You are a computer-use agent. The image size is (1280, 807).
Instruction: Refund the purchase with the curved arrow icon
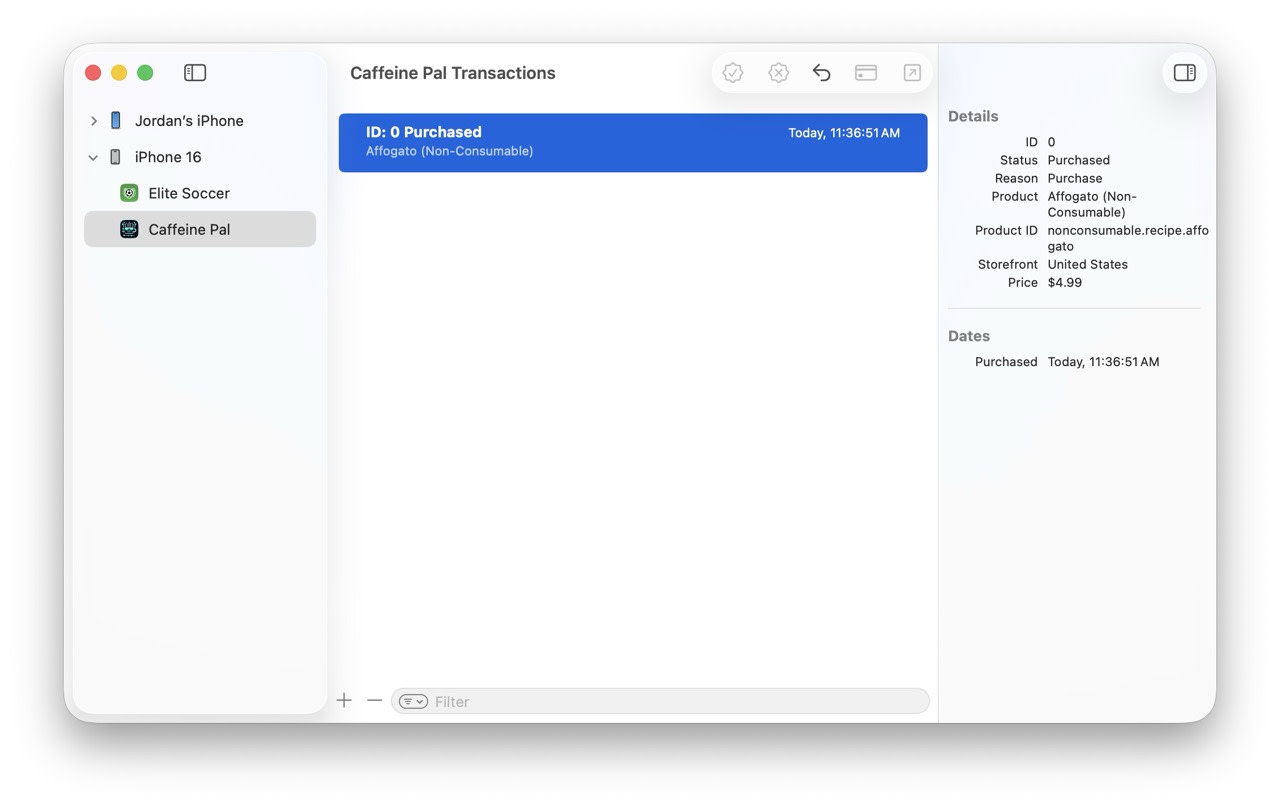coord(822,73)
